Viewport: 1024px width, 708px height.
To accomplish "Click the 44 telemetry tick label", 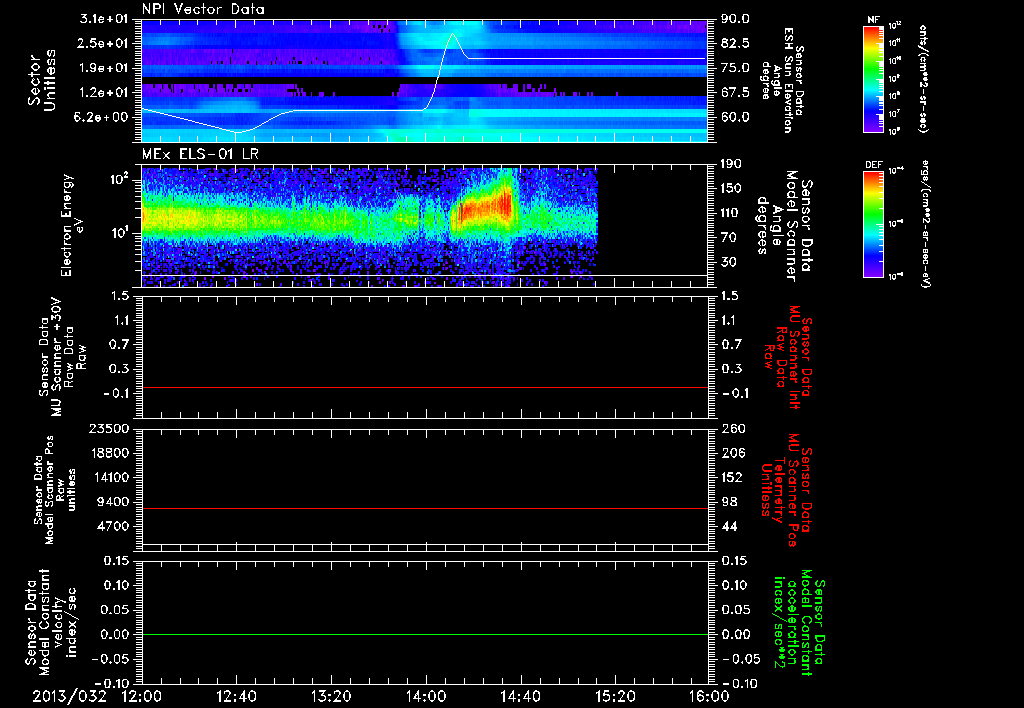I will 729,526.
